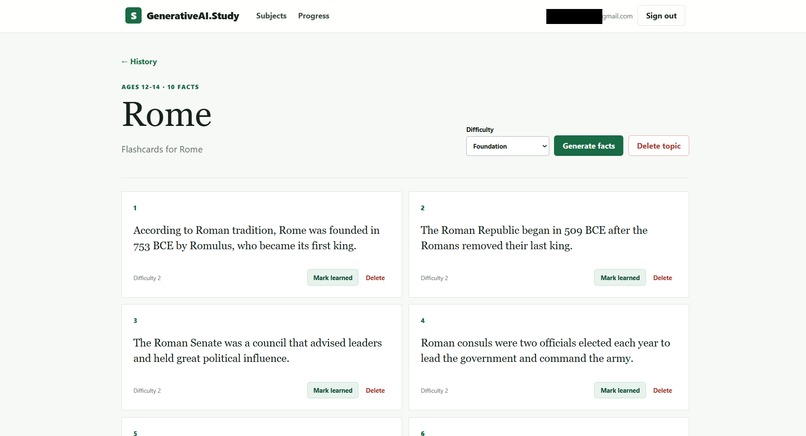The width and height of the screenshot is (806, 436).
Task: Mark fact 3 about Senate learned
Action: click(x=333, y=390)
